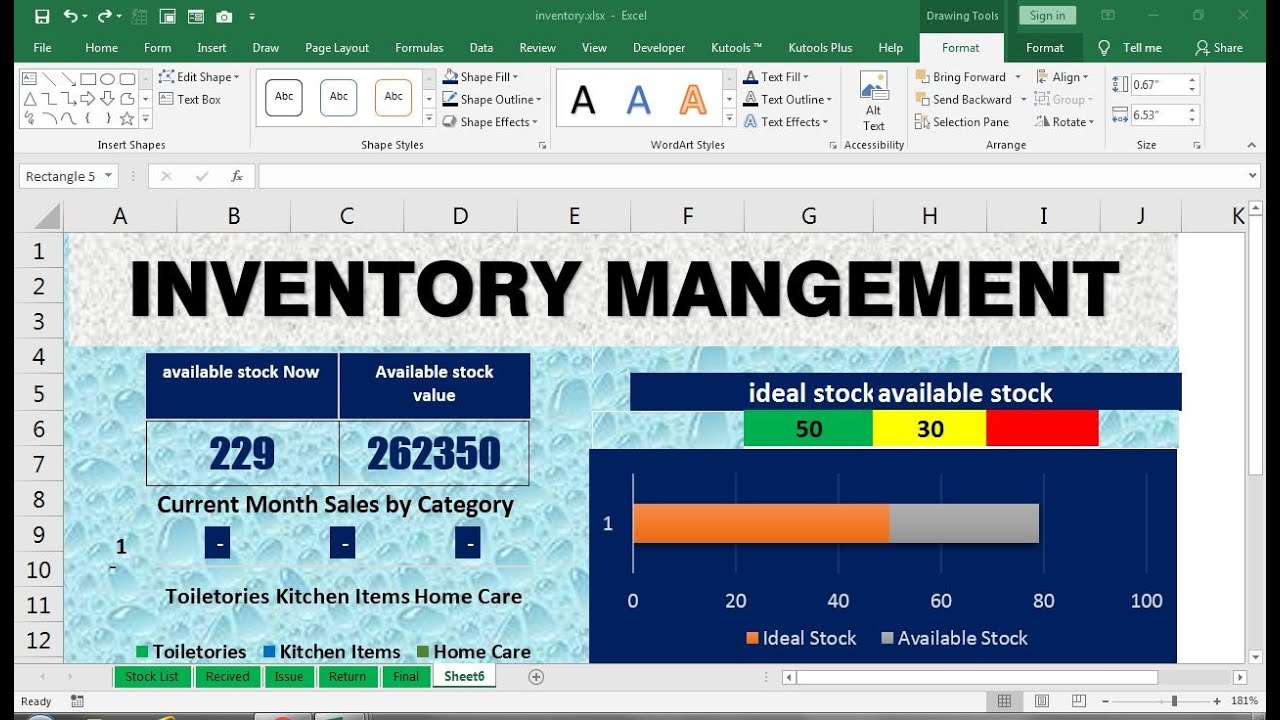Screen dimensions: 1280x720
Task: Open the WordArt Styles dialog launcher
Action: (x=833, y=145)
